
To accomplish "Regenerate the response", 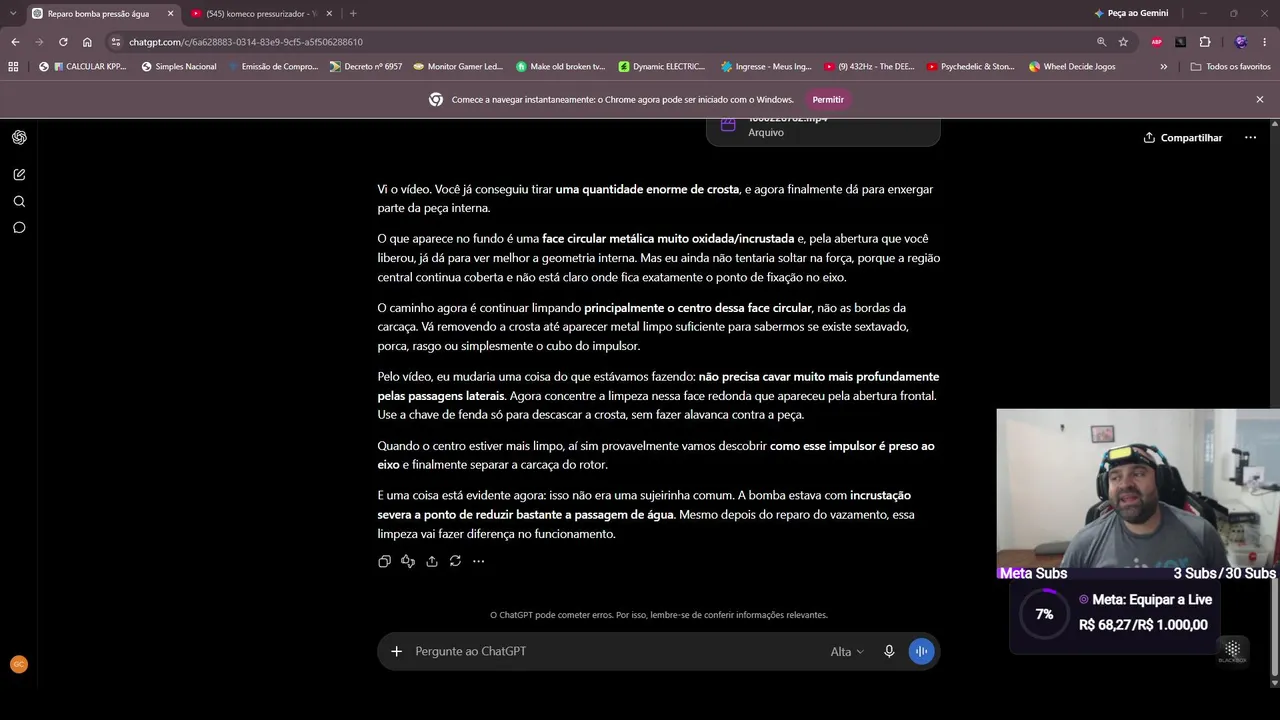I will pyautogui.click(x=455, y=561).
